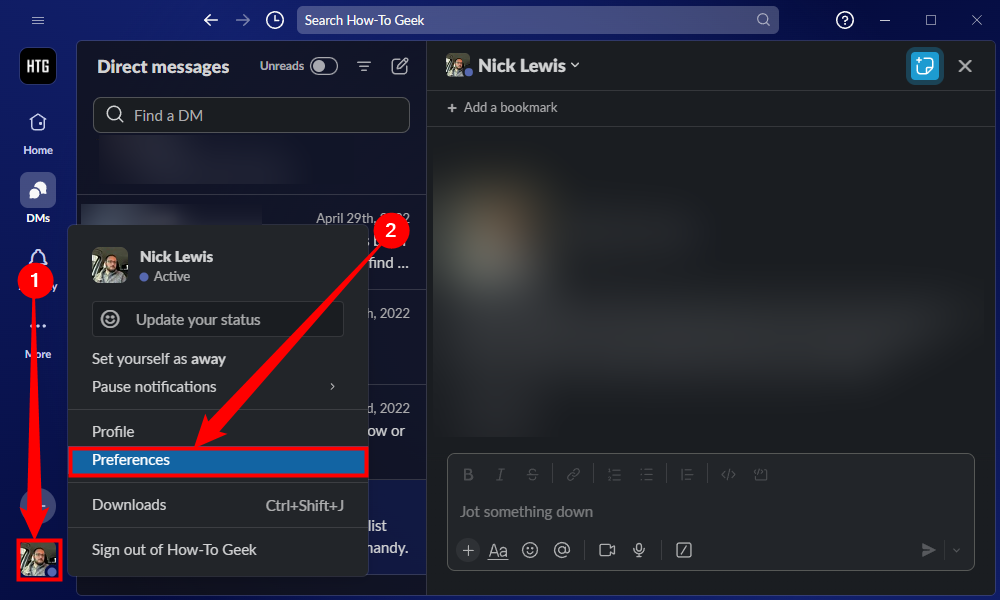Open the Activity bell icon
This screenshot has height=600, width=1000.
click(x=38, y=257)
